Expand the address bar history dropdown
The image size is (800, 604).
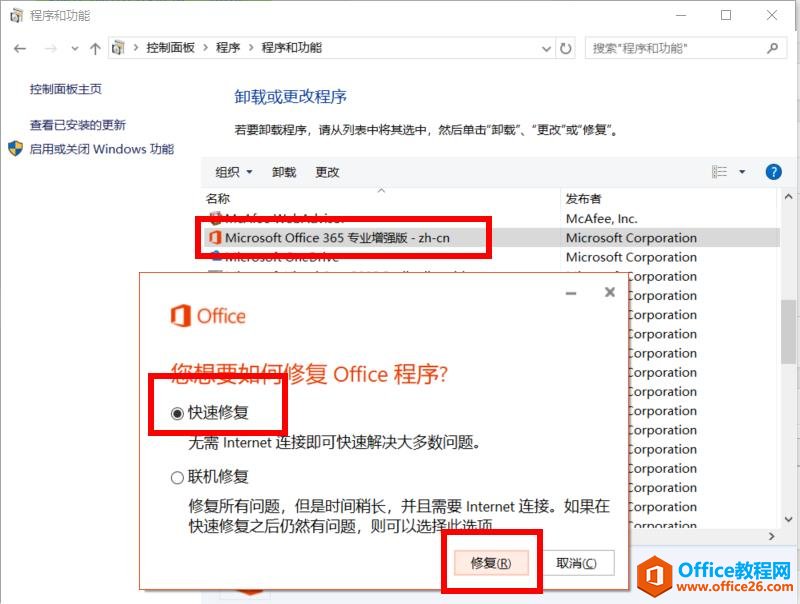[546, 48]
